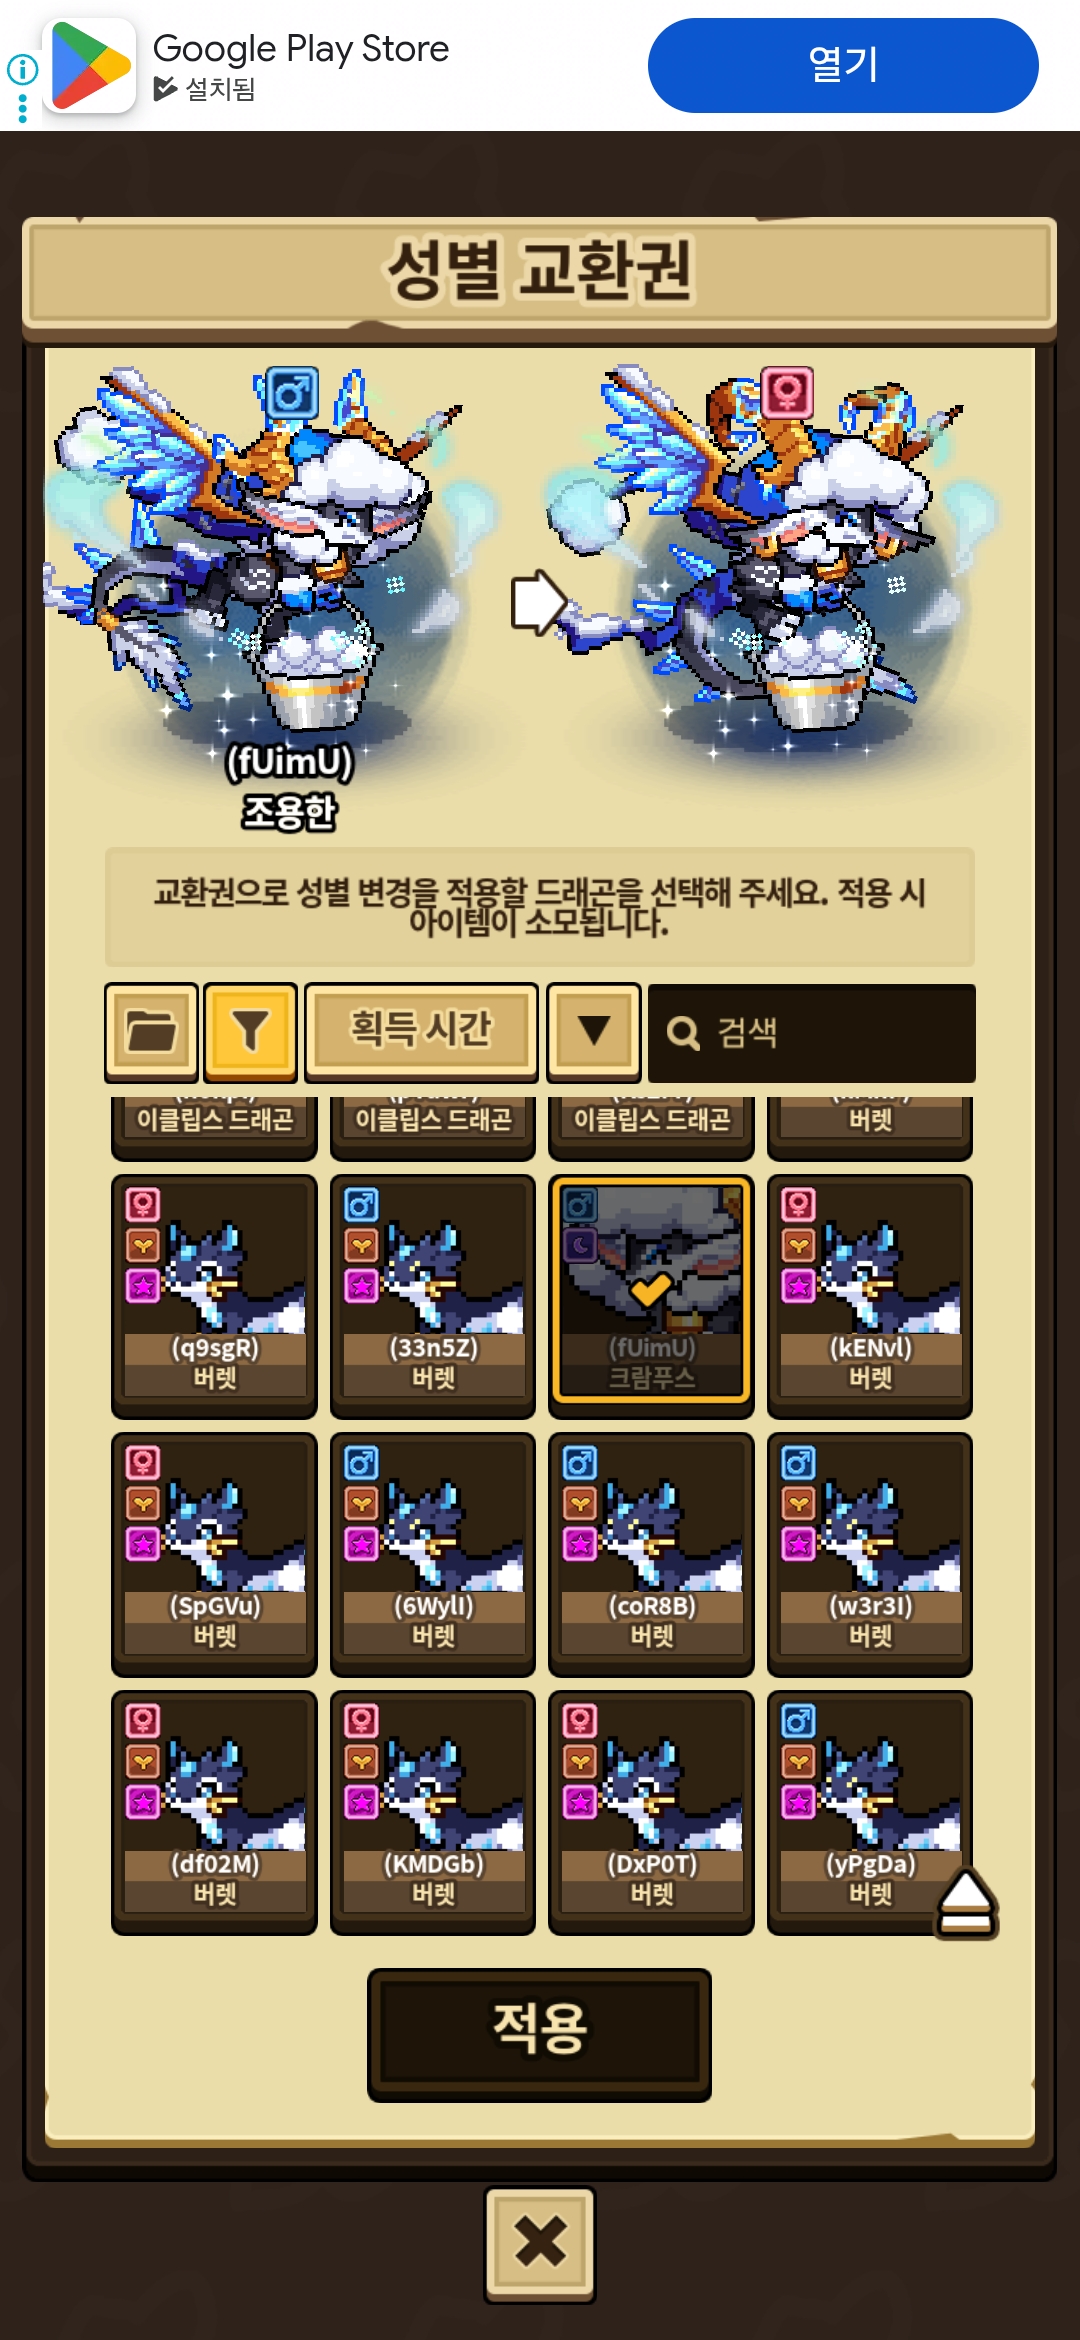Click the female gender icon above right dragon
1080x2340 pixels.
[x=787, y=392]
